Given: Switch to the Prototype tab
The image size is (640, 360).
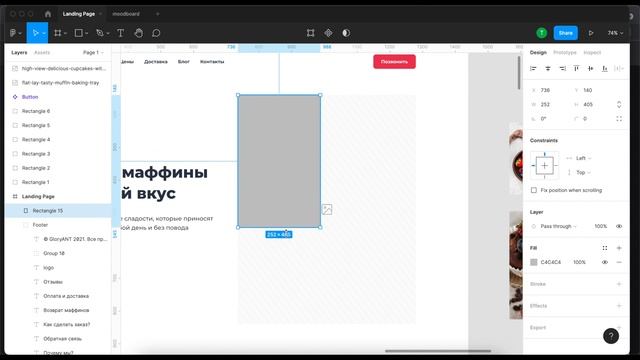Looking at the screenshot, I should point(565,53).
